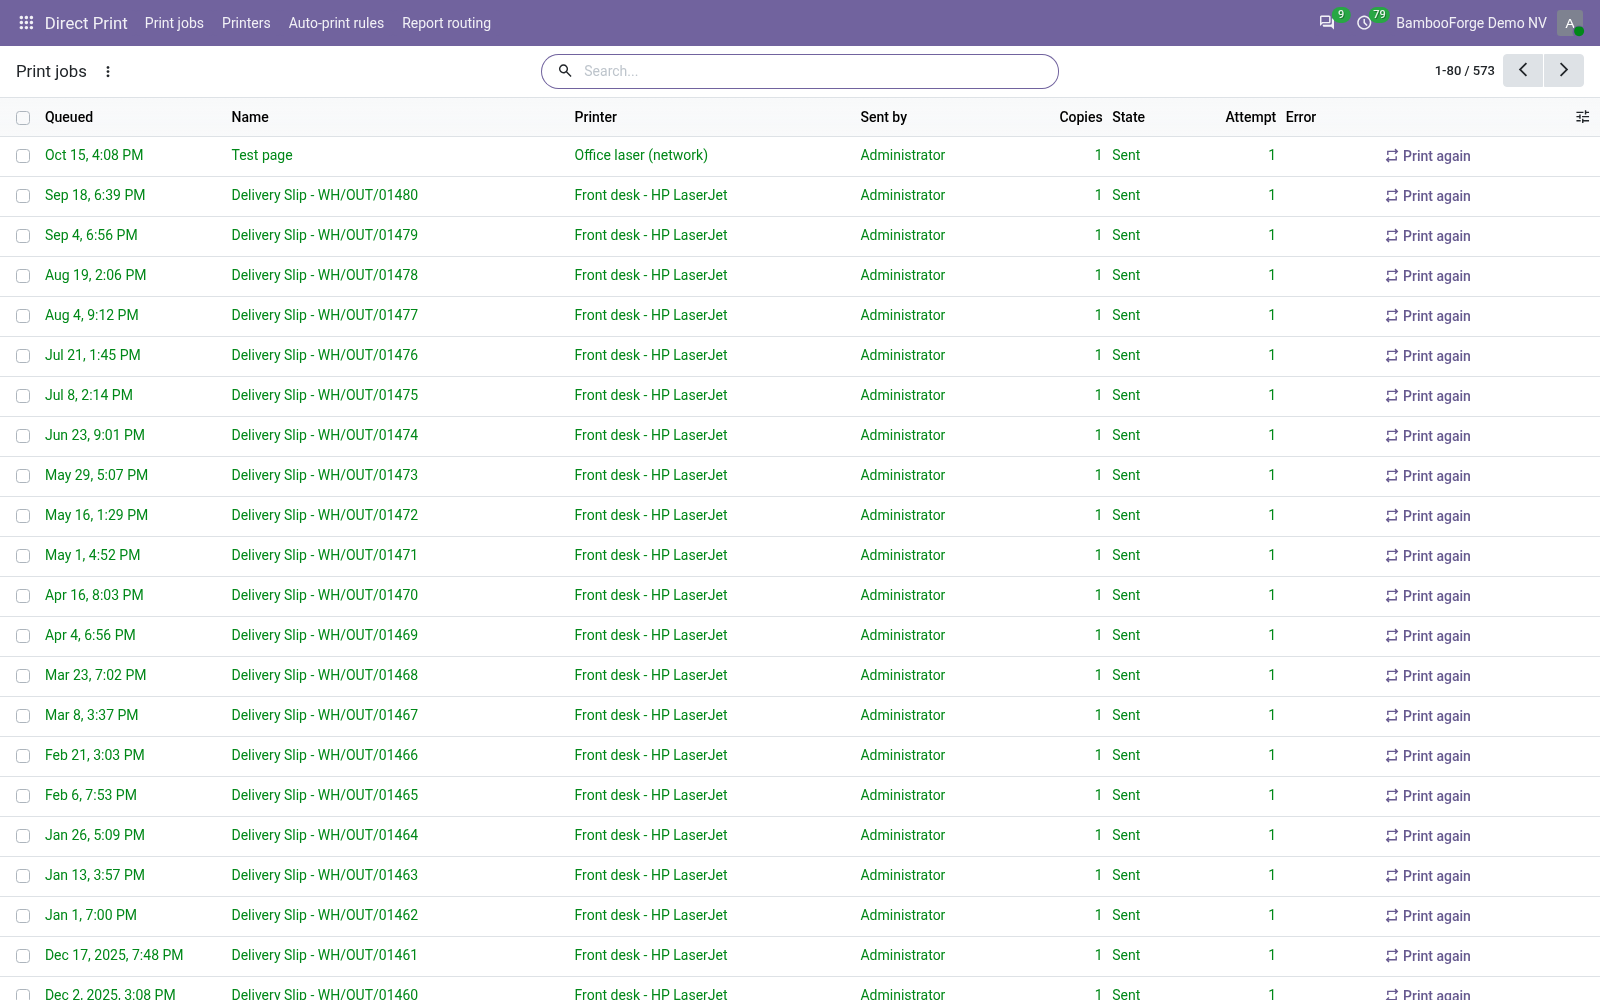Print again Delivery Slip WH/OUT/01462
The width and height of the screenshot is (1600, 1000).
pos(1427,916)
